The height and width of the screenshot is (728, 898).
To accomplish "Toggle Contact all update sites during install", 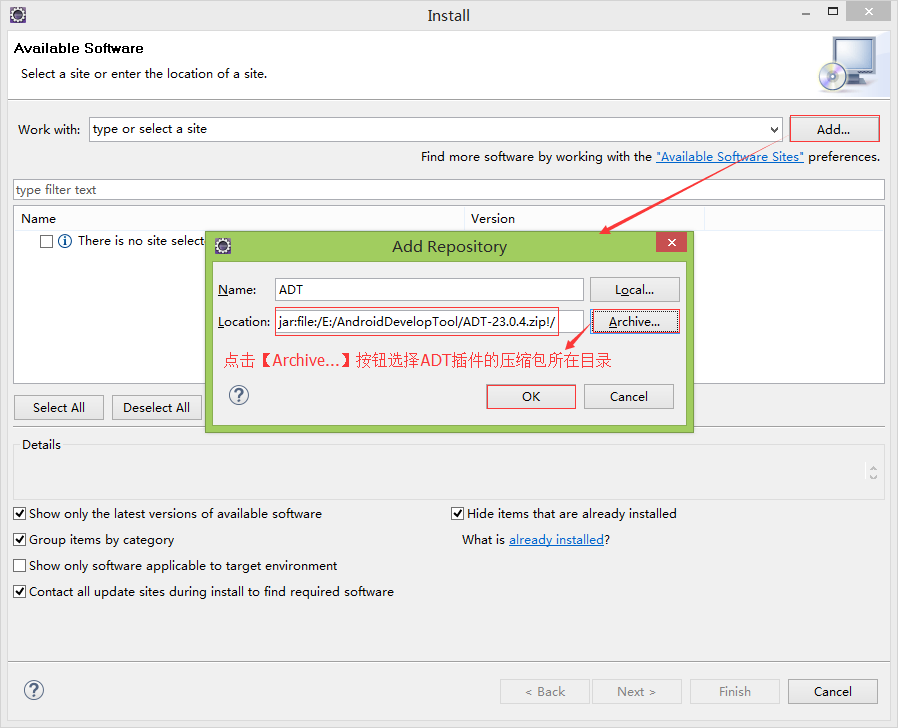I will (19, 592).
